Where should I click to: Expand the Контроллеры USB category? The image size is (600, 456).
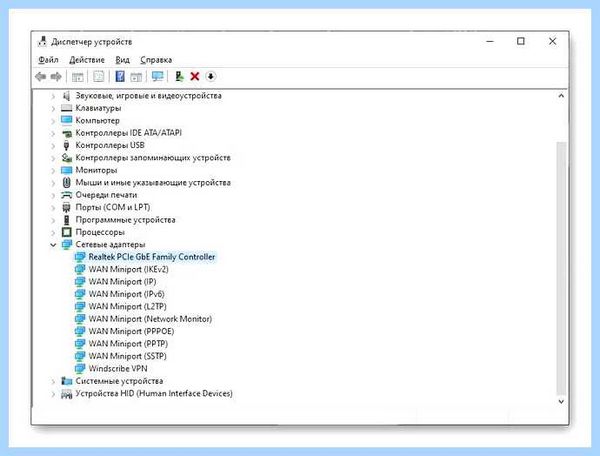(x=53, y=146)
